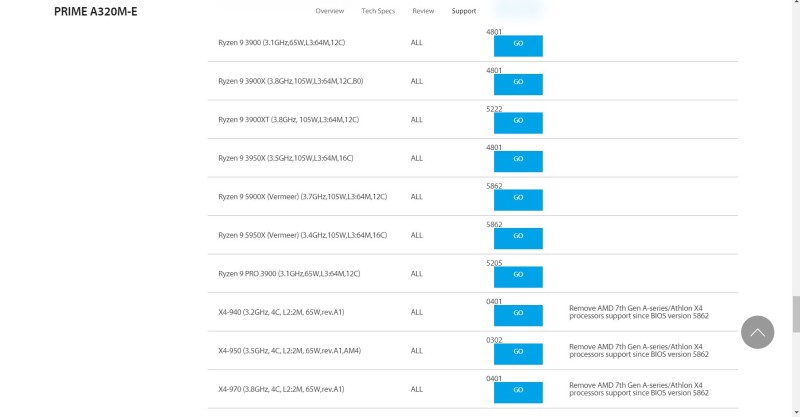This screenshot has height=417, width=800.
Task: Click the PRIME A320M-E product title
Action: click(x=95, y=11)
